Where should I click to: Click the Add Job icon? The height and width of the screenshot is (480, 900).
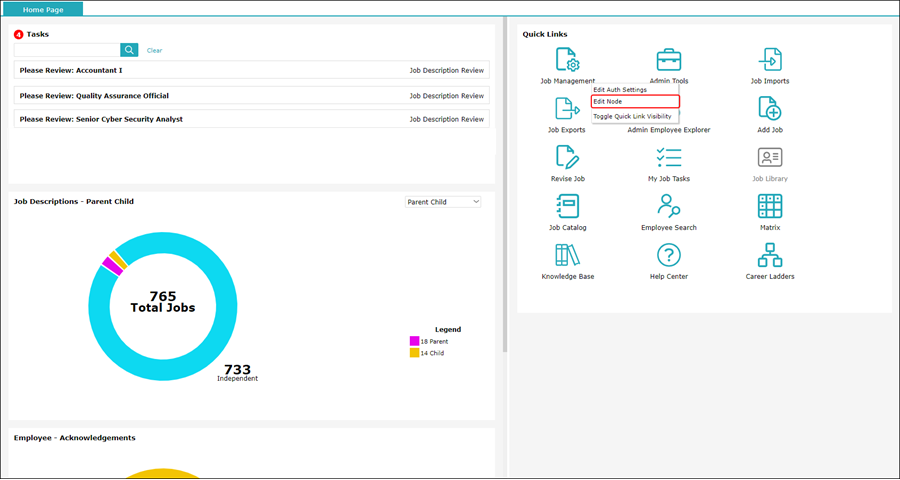pos(769,108)
